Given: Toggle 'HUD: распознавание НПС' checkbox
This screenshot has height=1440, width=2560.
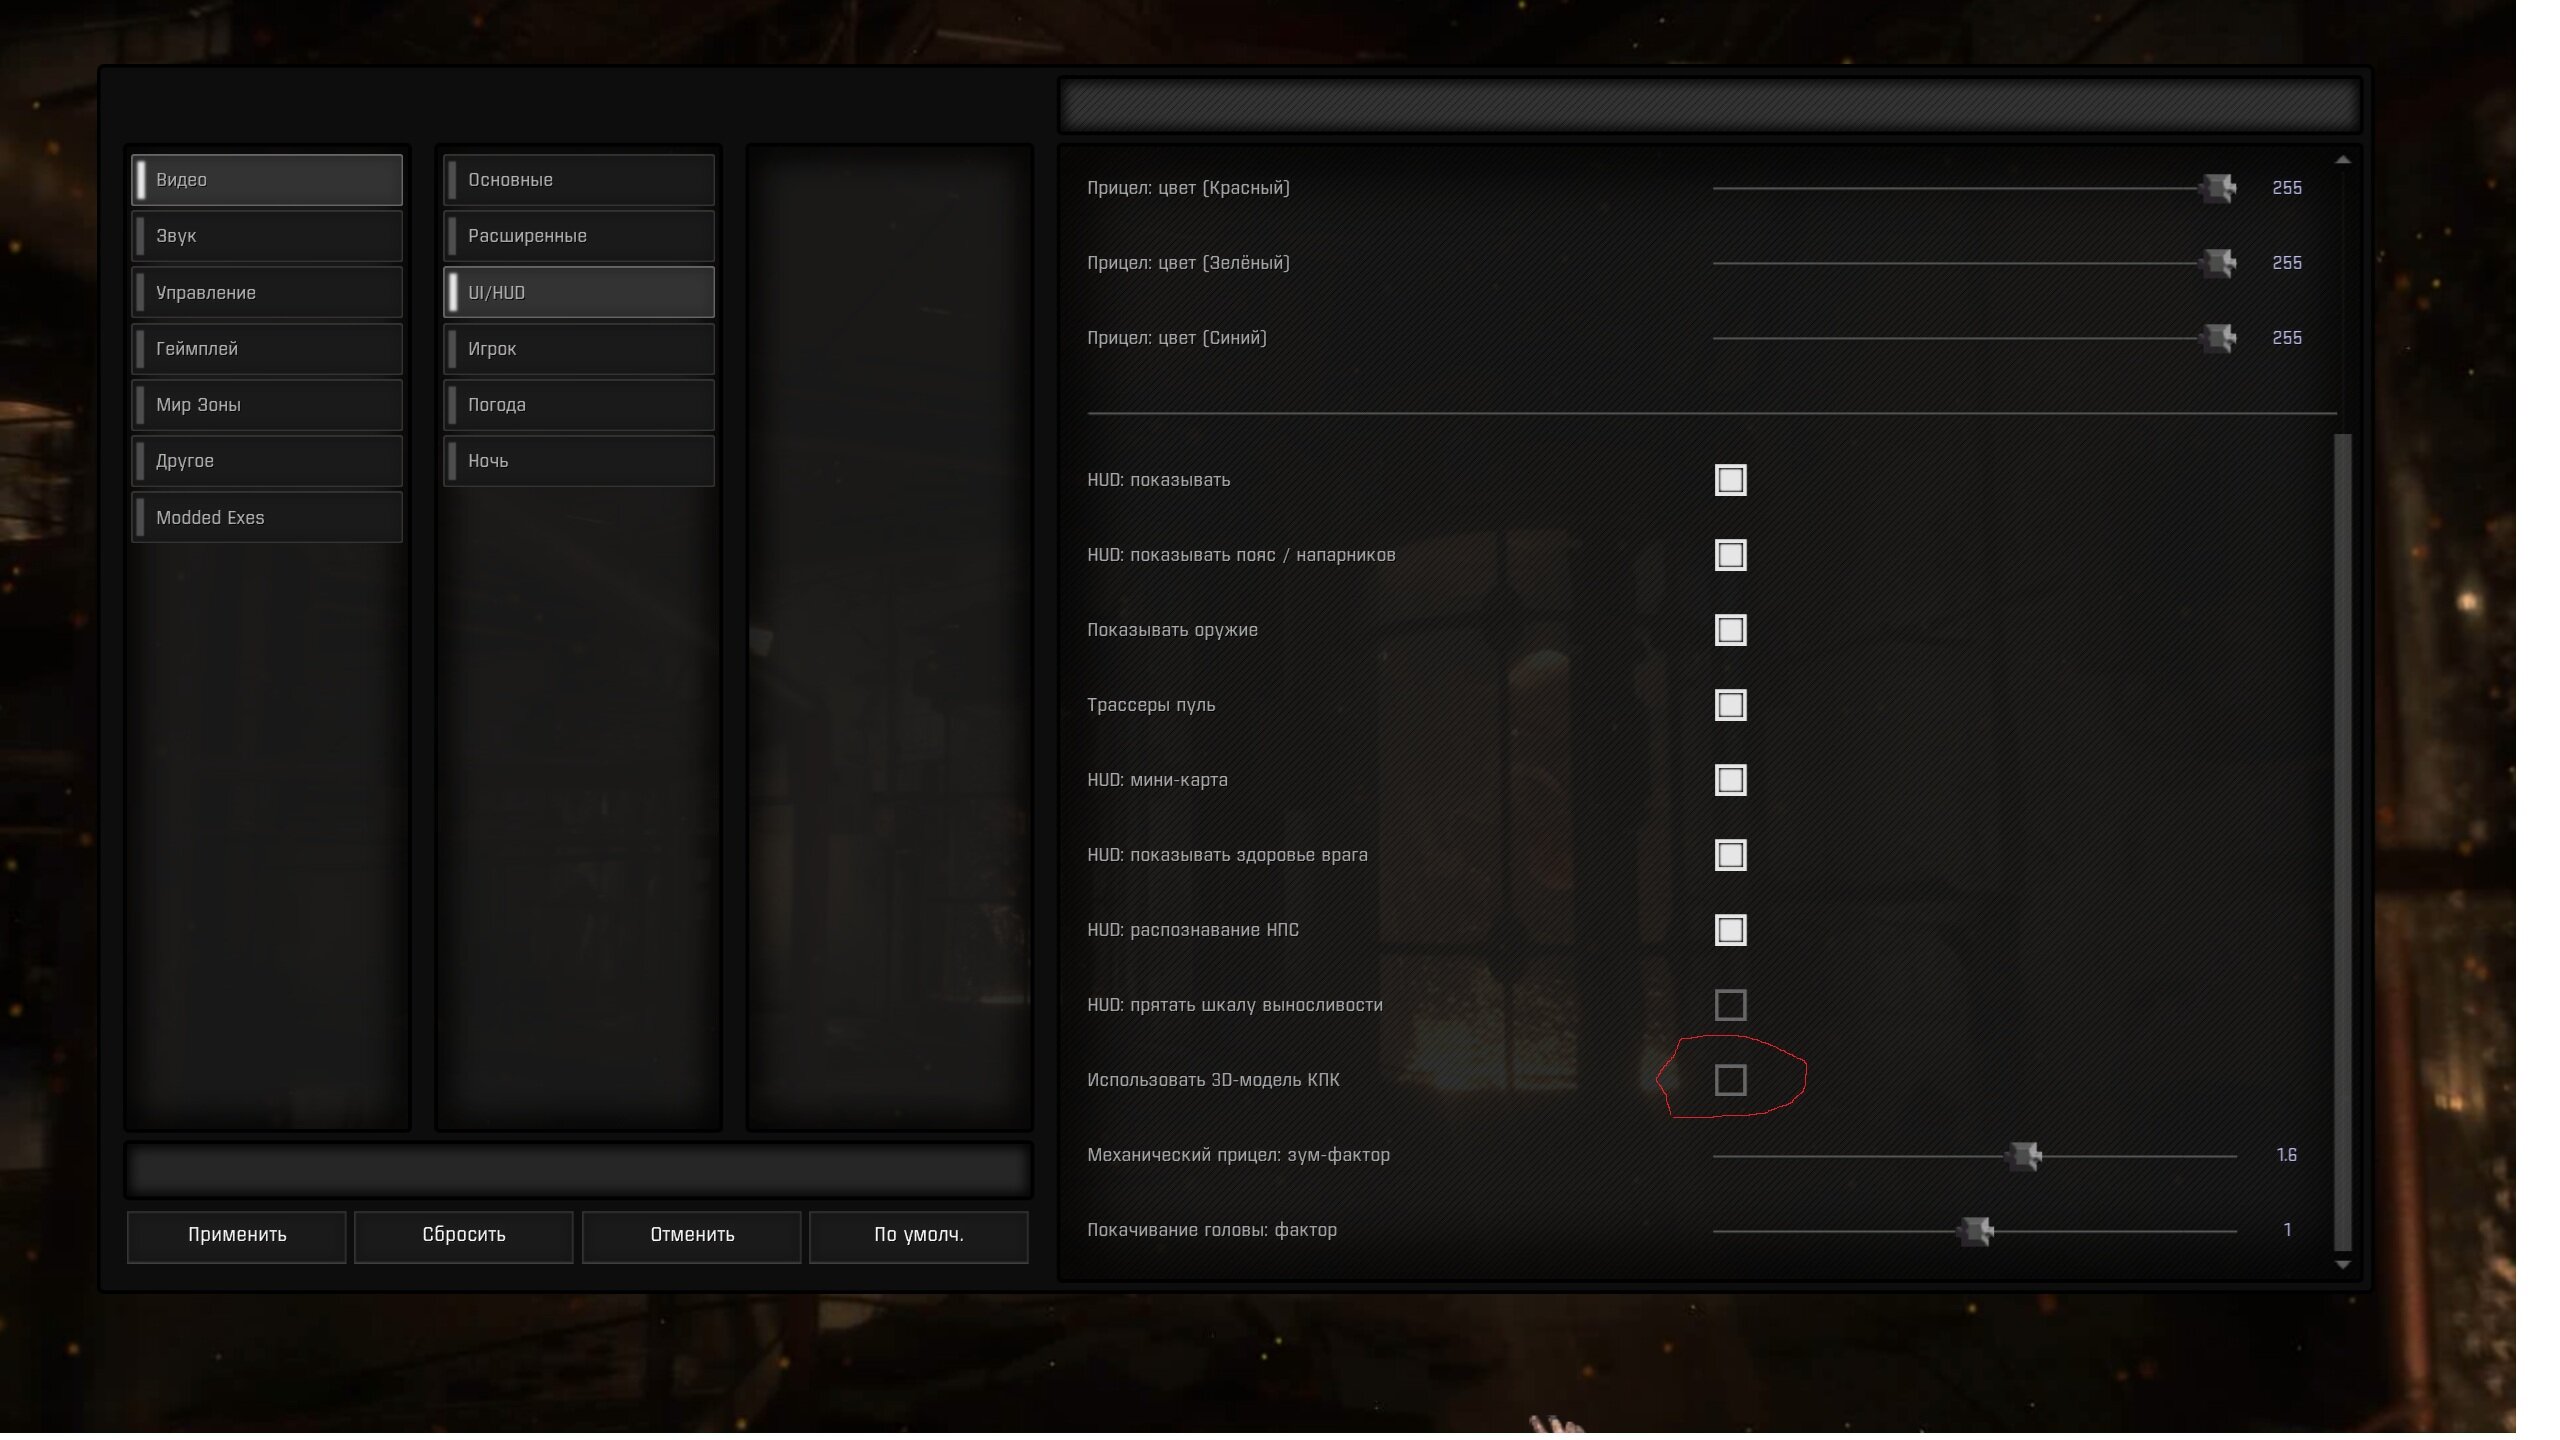Looking at the screenshot, I should pos(1730,930).
